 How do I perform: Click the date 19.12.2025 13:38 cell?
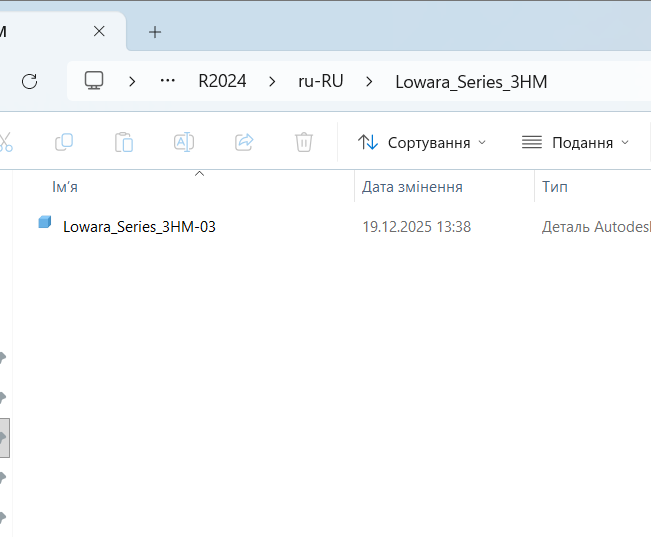click(x=416, y=227)
